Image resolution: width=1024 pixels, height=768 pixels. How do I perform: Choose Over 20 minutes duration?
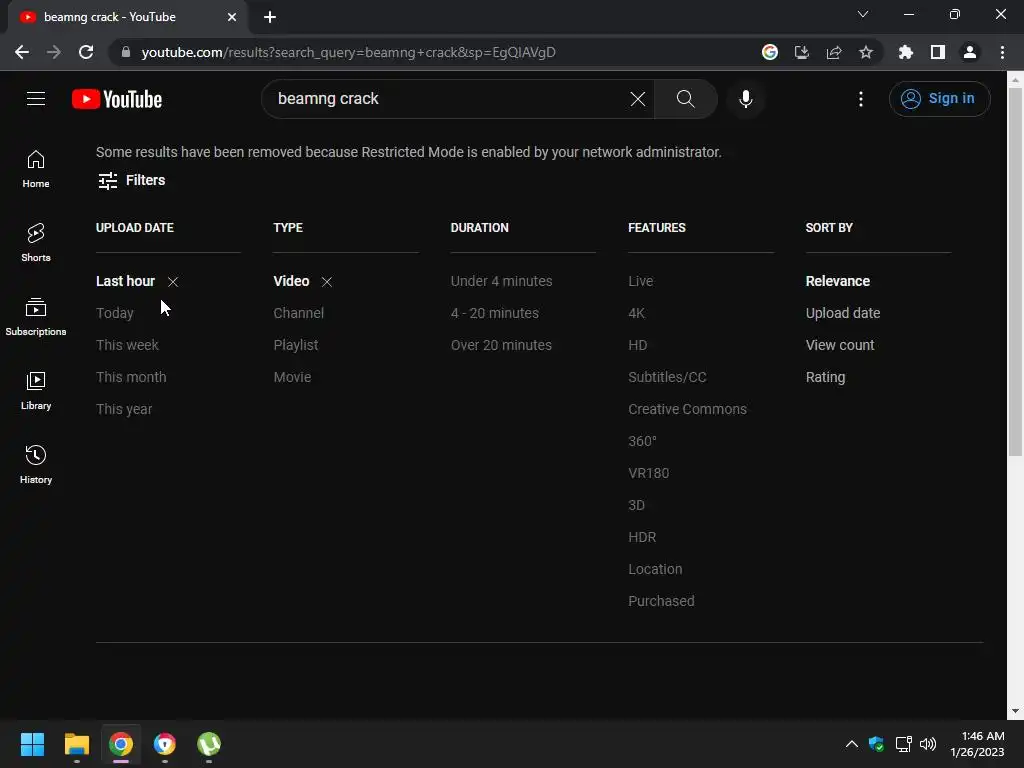coord(501,345)
